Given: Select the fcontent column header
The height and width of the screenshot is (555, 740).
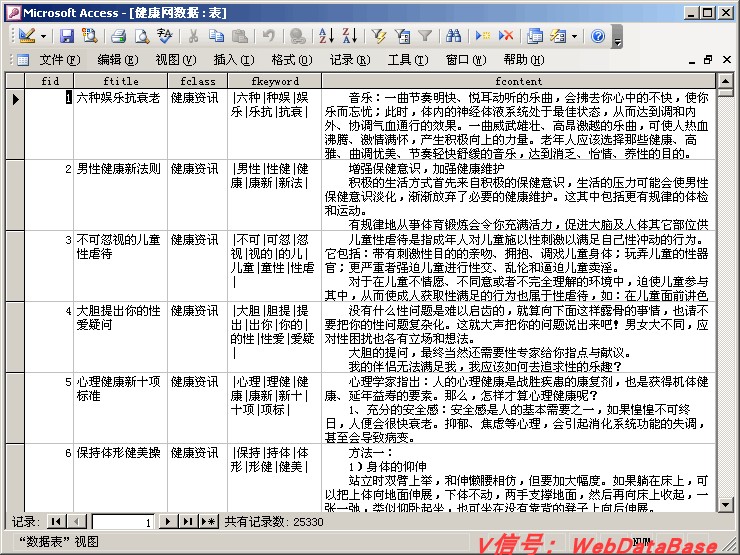Looking at the screenshot, I should [519, 81].
